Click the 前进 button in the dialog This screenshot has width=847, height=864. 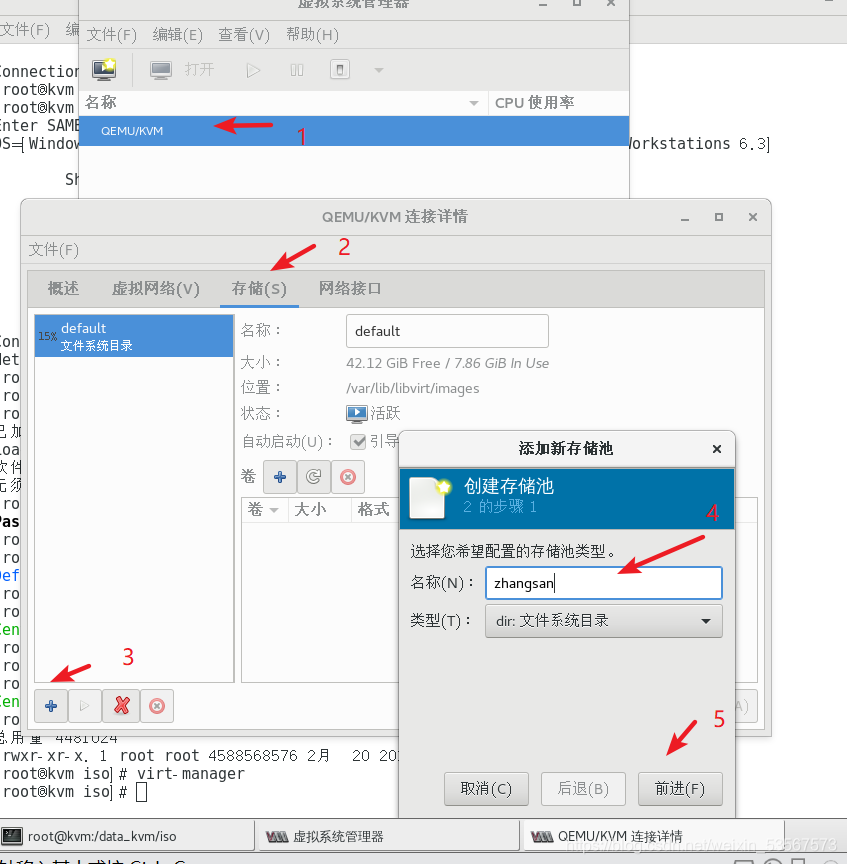coord(680,789)
